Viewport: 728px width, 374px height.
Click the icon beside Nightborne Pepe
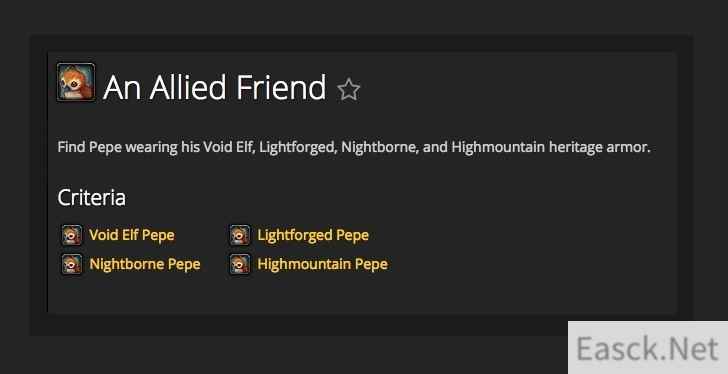(x=72, y=264)
